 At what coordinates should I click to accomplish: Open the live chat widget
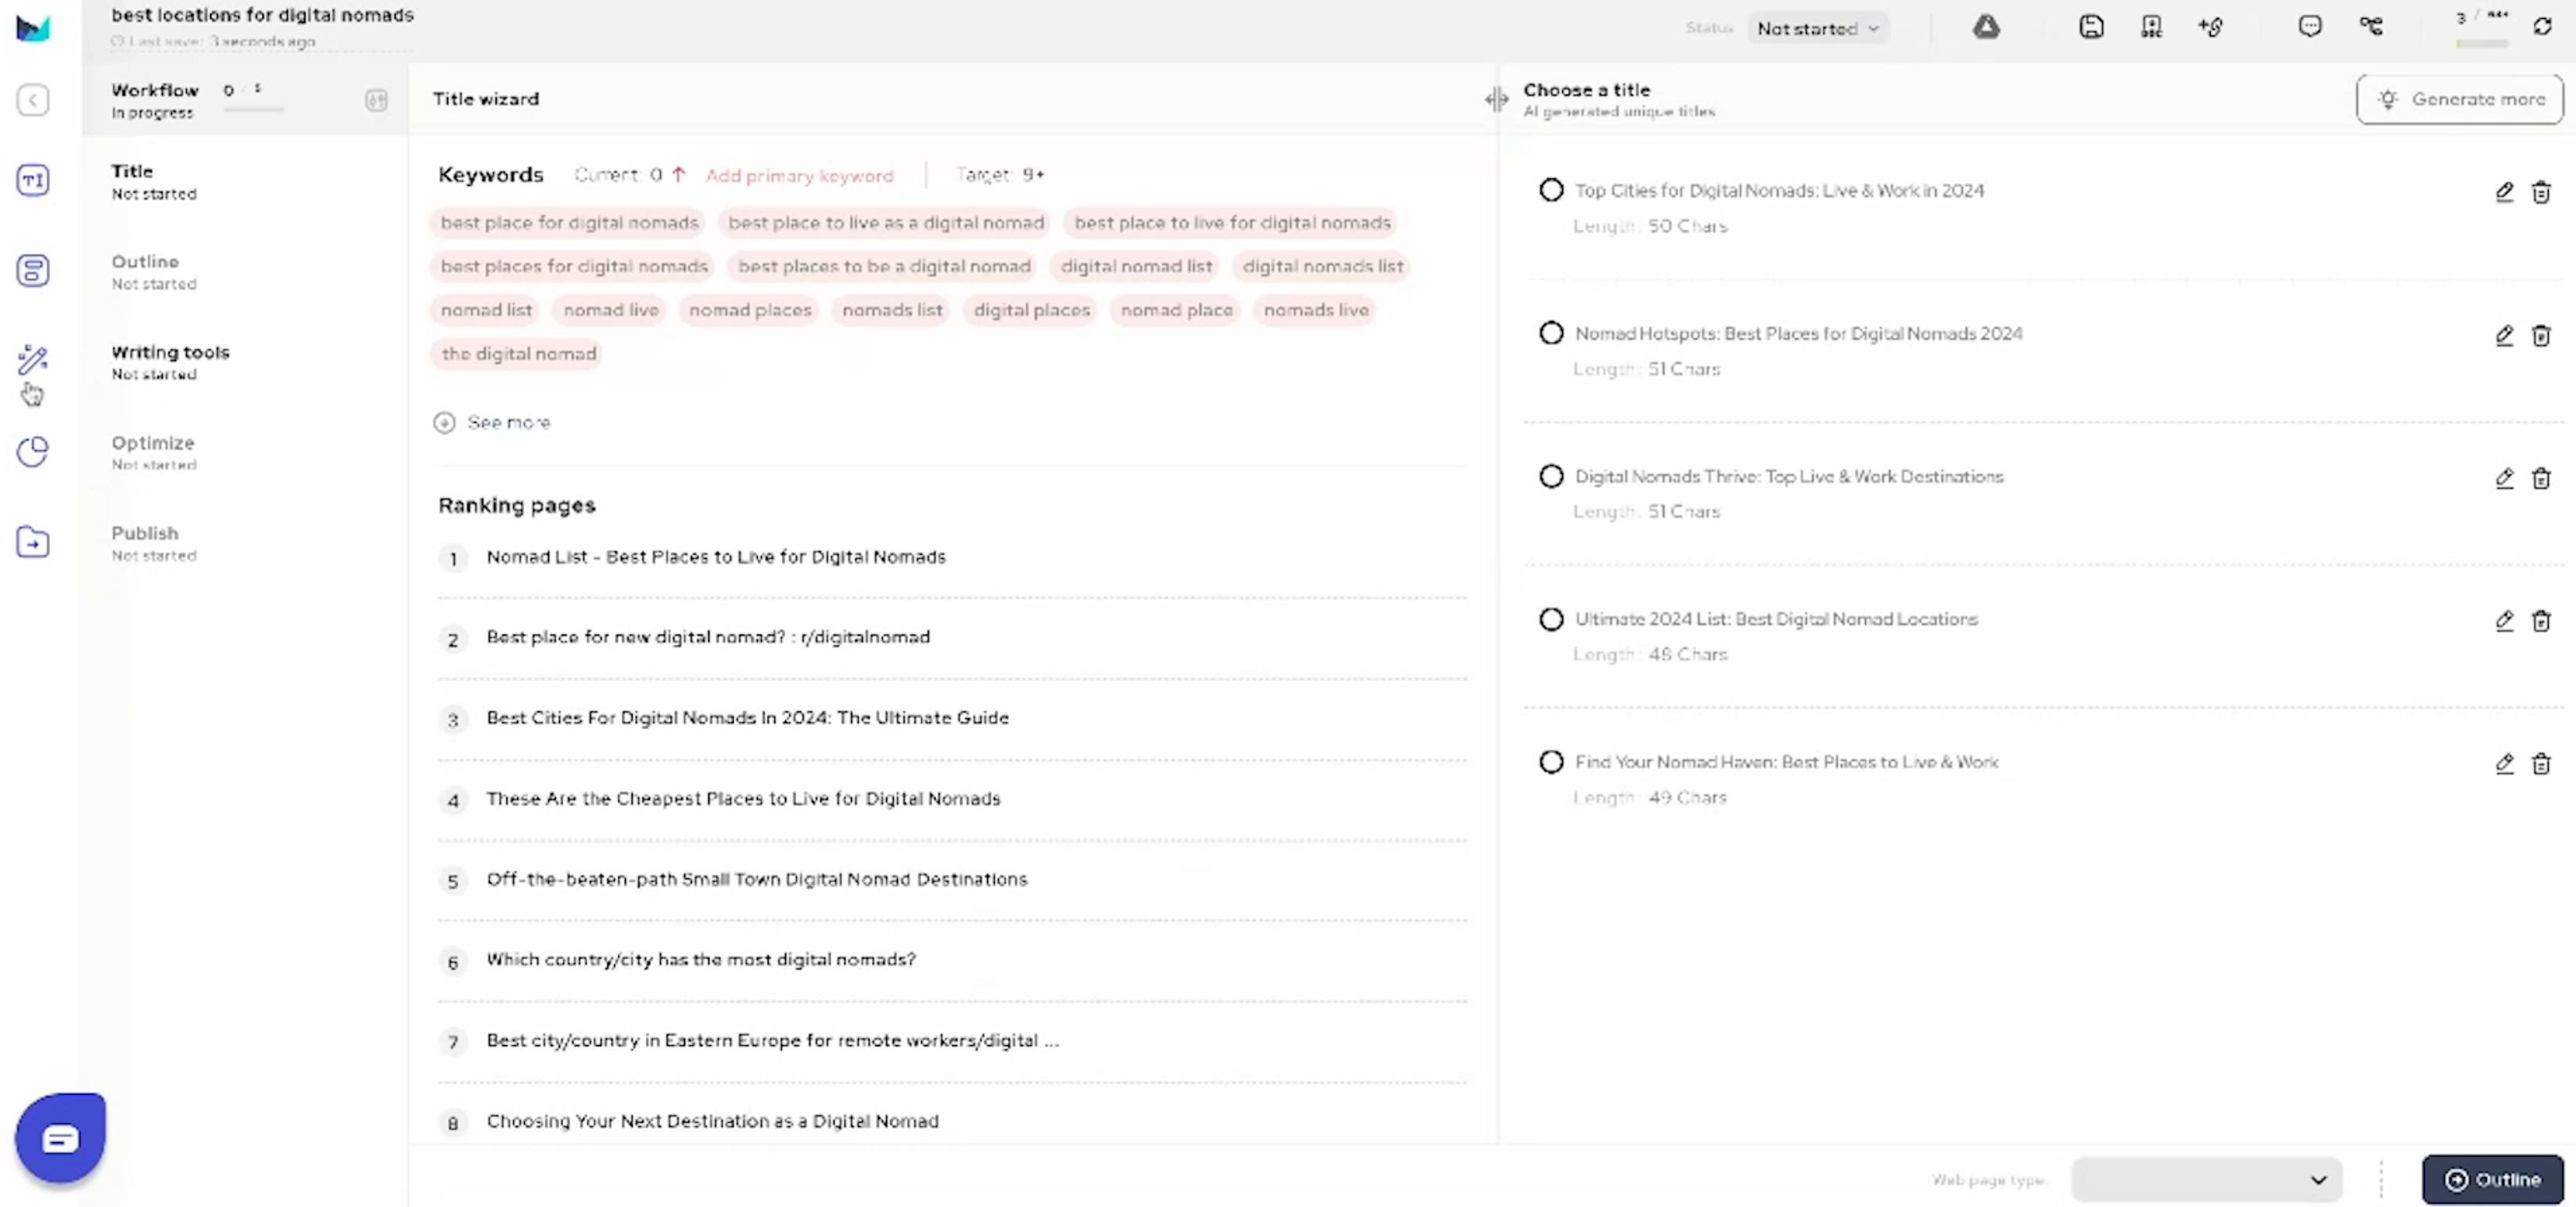pyautogui.click(x=60, y=1138)
